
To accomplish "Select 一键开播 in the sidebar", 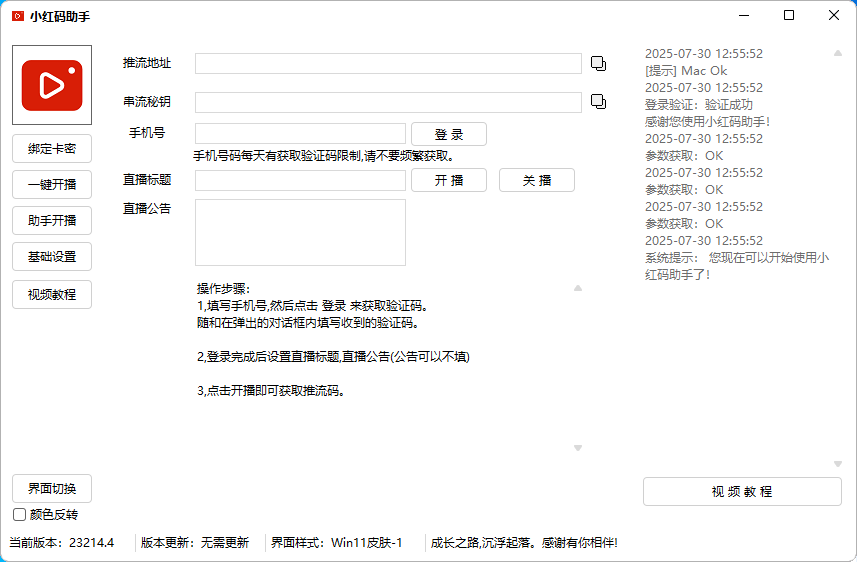I will 52,185.
